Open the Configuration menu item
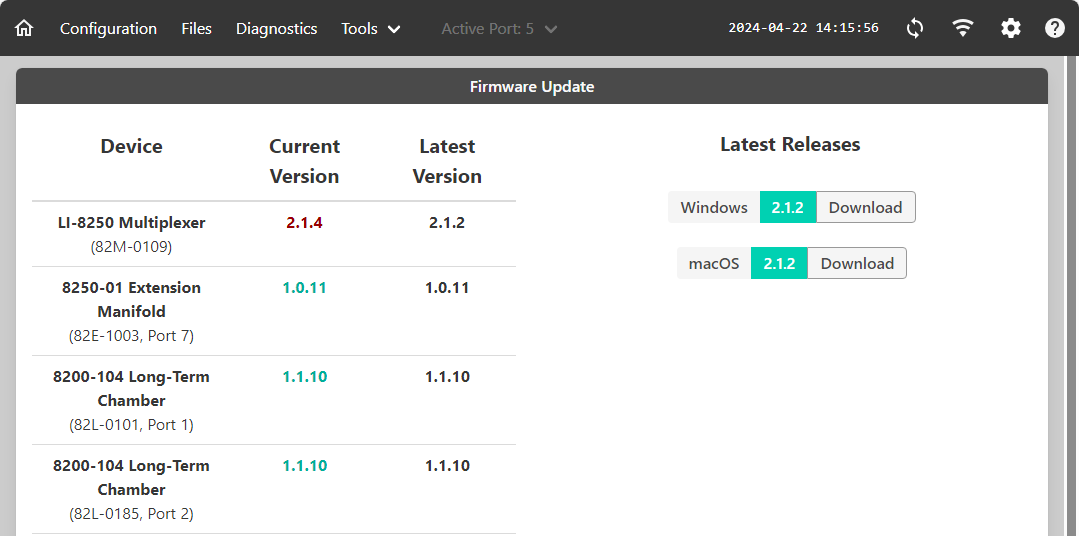The height and width of the screenshot is (536, 1079). point(108,29)
